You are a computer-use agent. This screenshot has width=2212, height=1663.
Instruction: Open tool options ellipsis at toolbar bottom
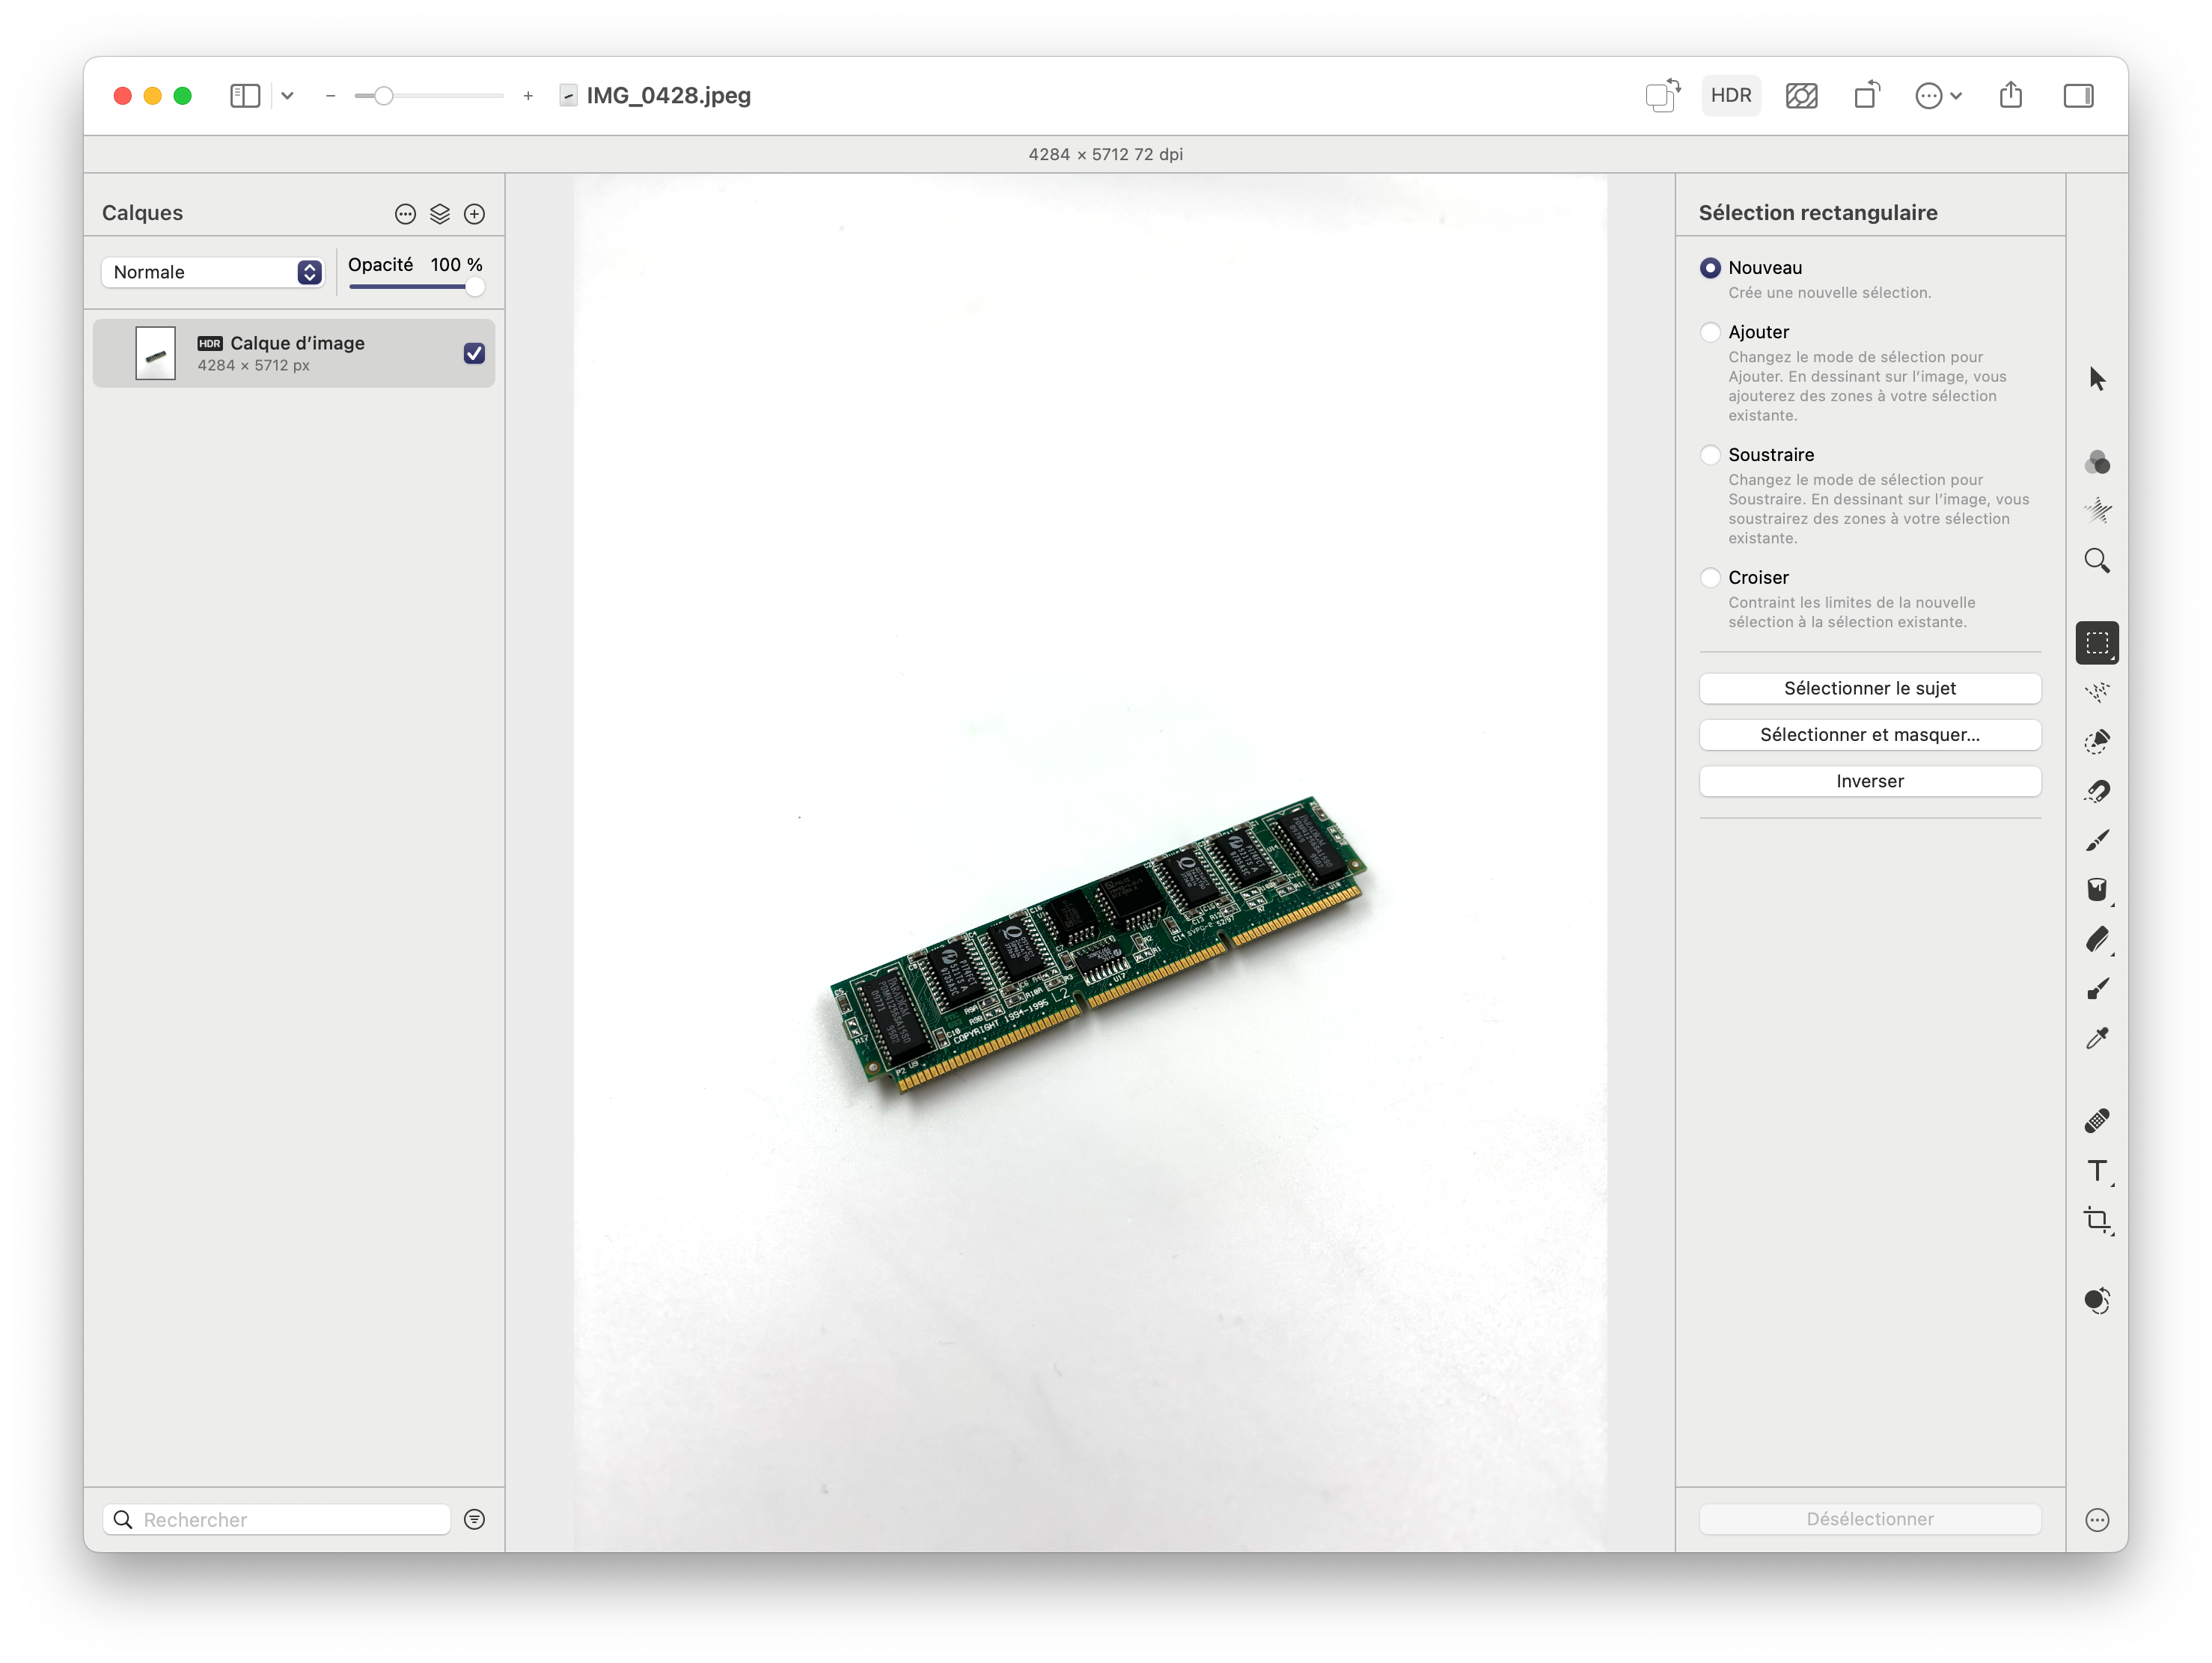click(2097, 1519)
